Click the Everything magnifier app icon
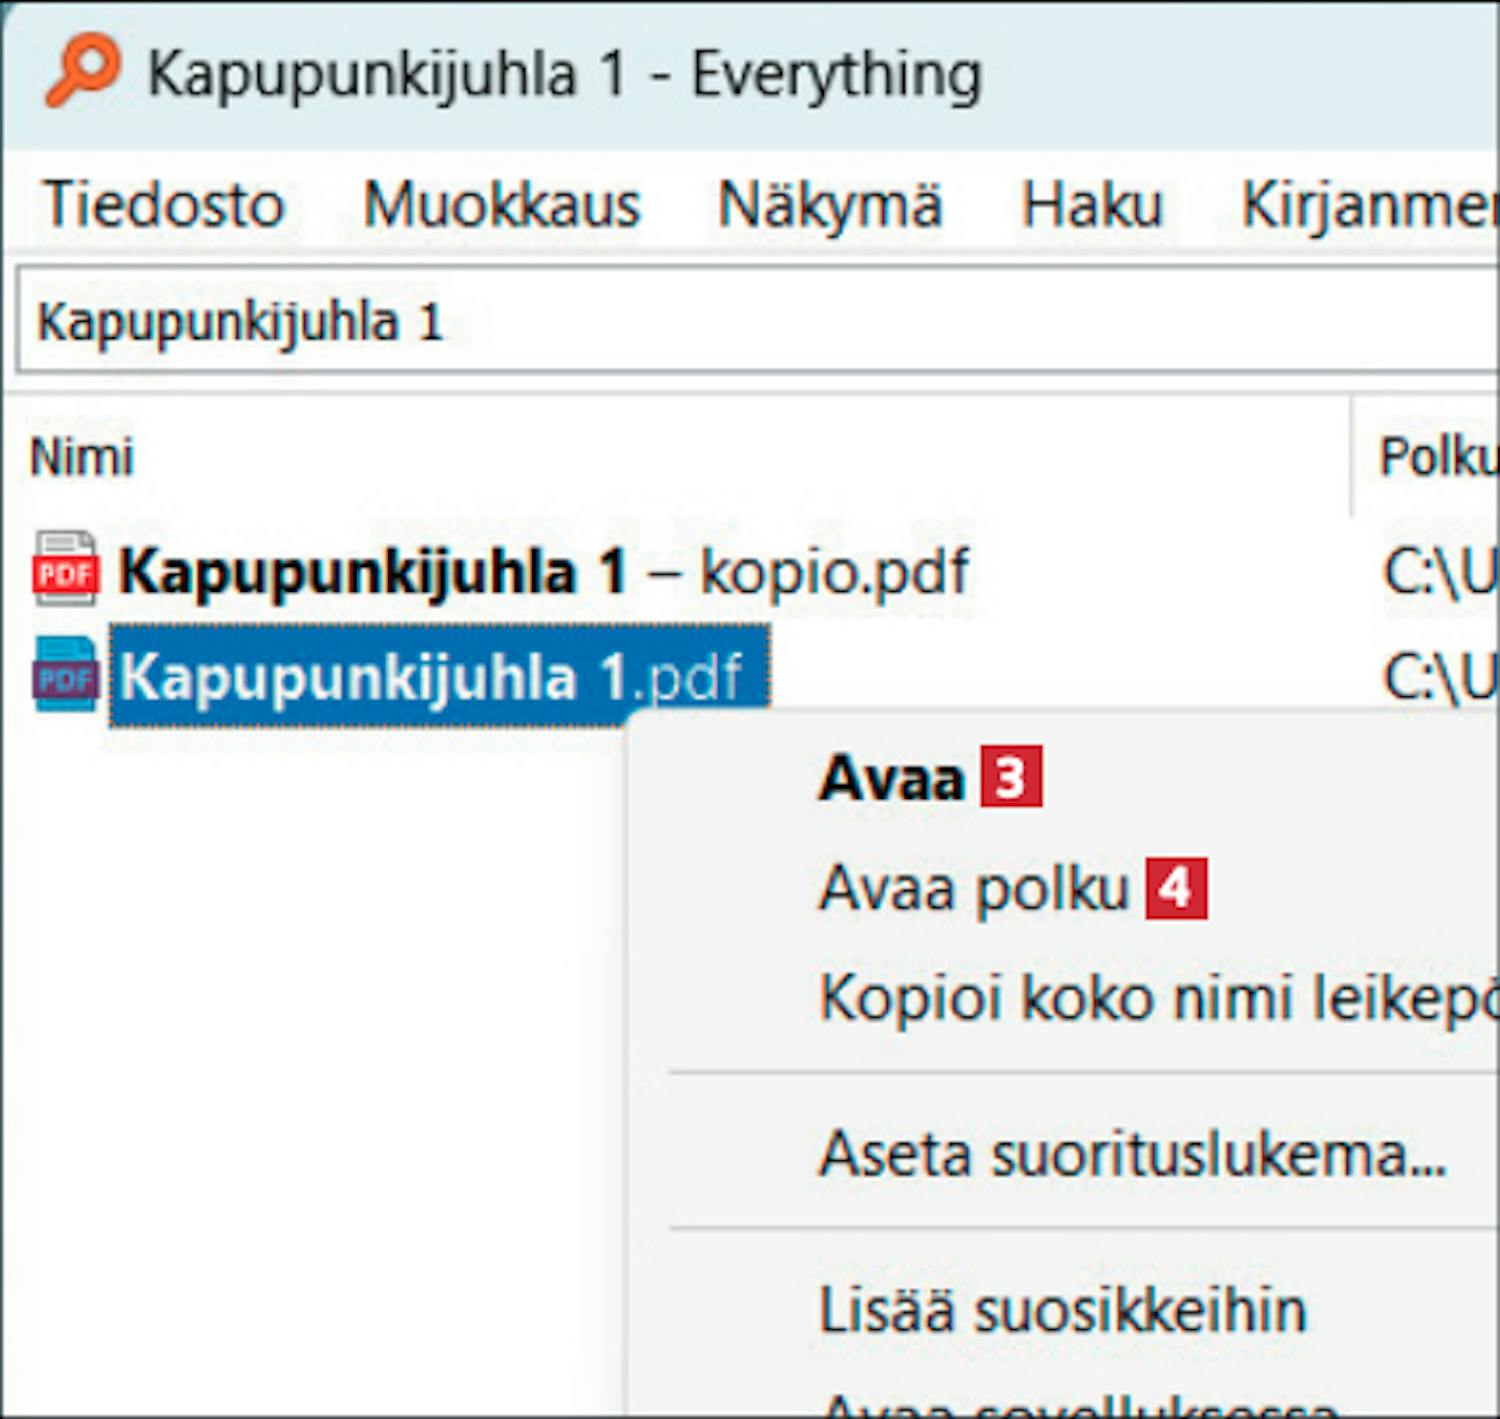 click(82, 70)
